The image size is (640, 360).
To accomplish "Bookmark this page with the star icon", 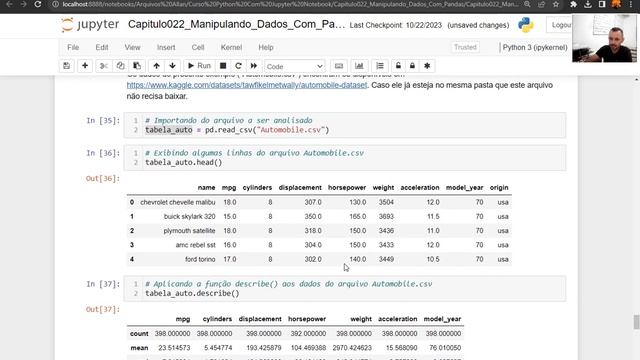I will tap(556, 4).
